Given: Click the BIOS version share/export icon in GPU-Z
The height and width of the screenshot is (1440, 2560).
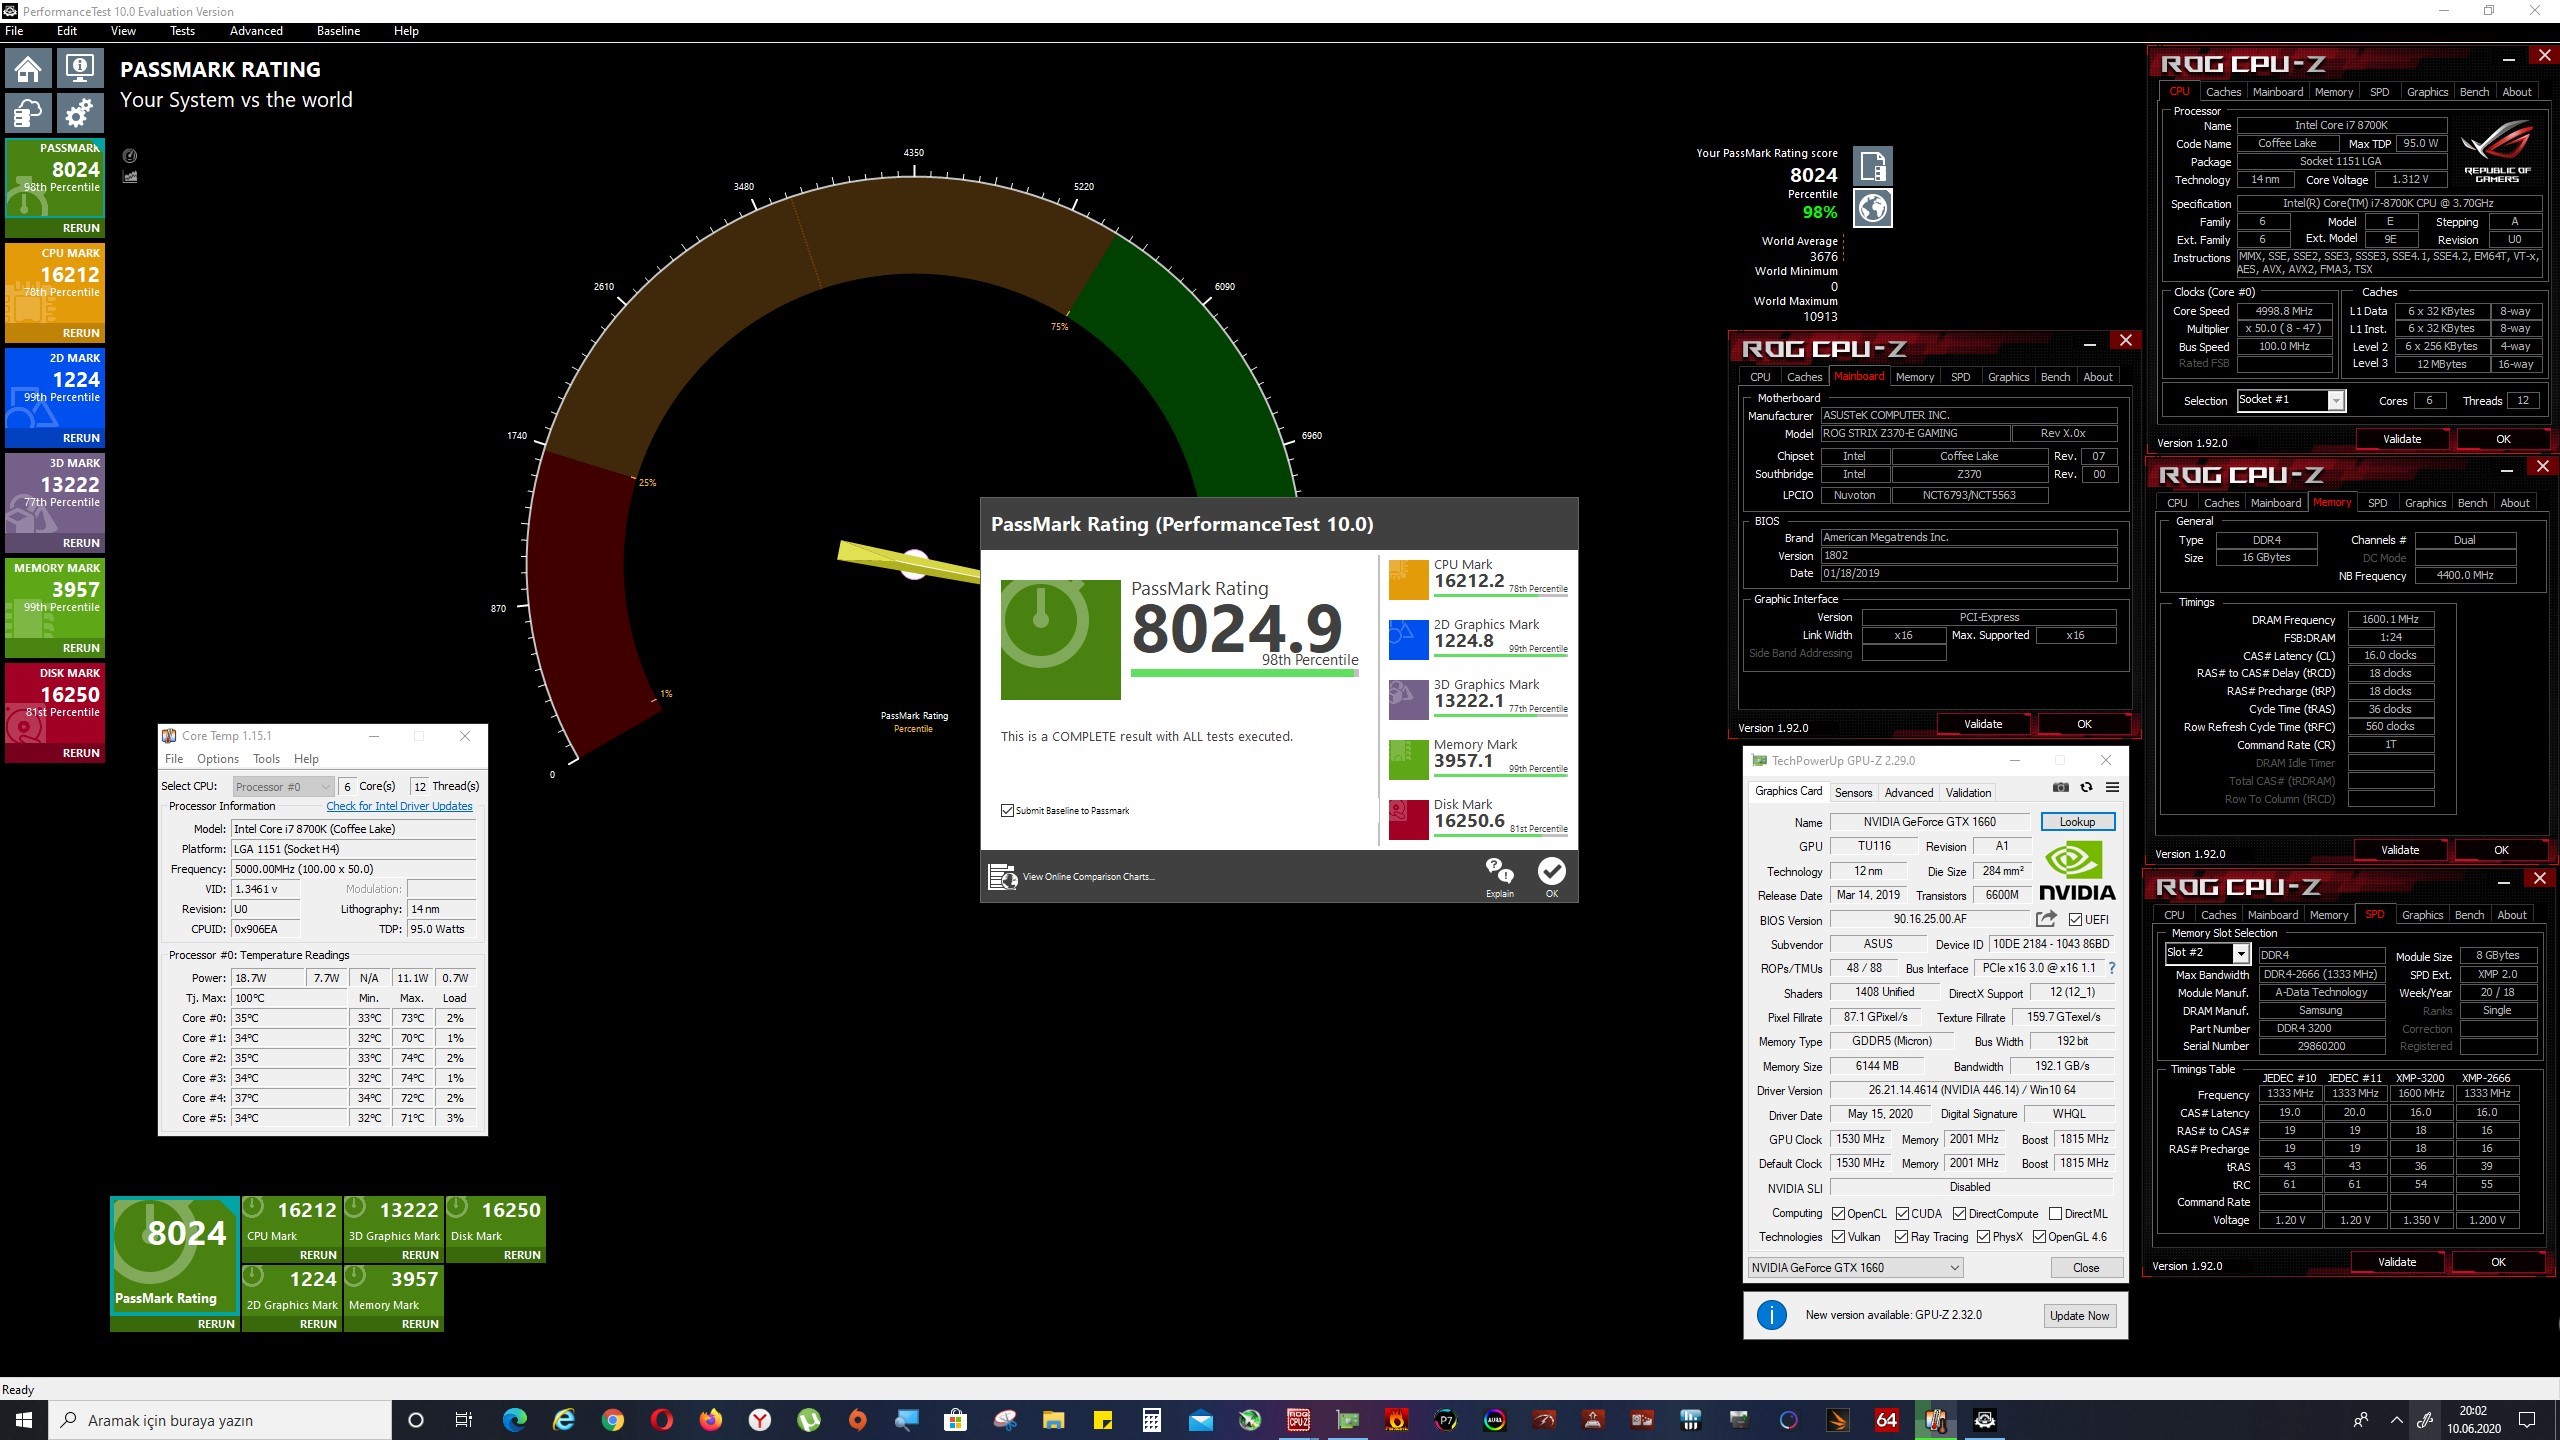Looking at the screenshot, I should [2047, 919].
